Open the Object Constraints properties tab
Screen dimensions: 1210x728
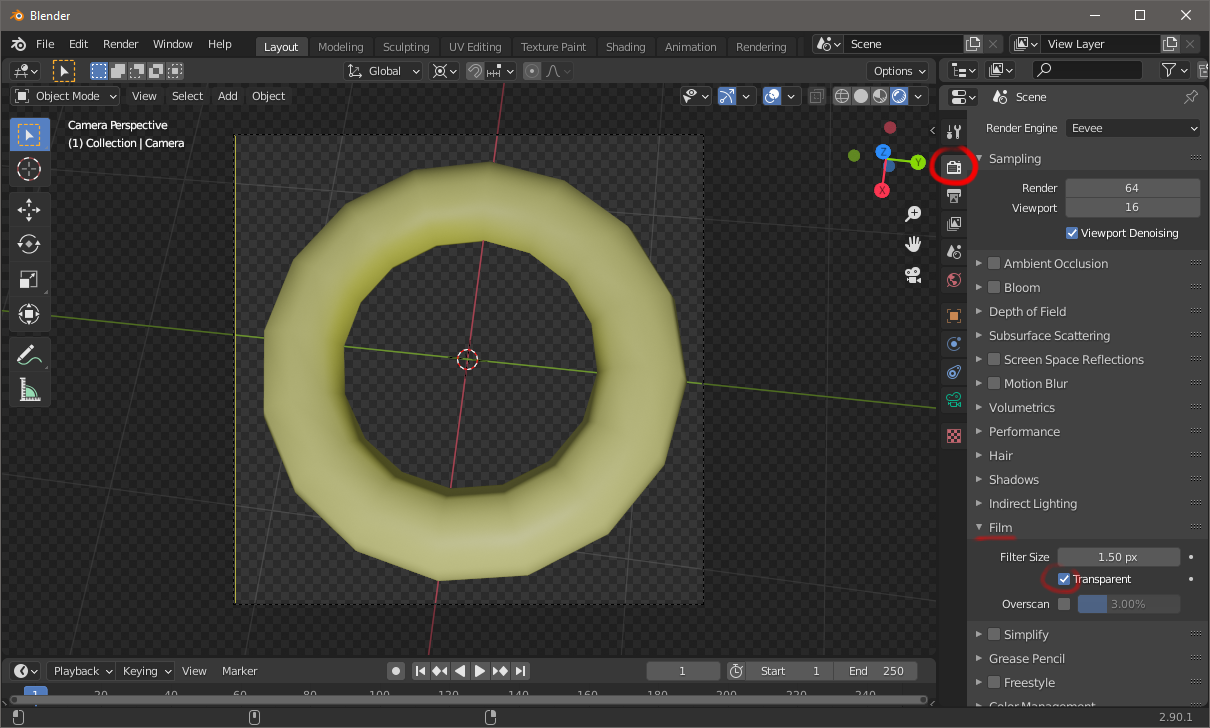click(x=954, y=372)
